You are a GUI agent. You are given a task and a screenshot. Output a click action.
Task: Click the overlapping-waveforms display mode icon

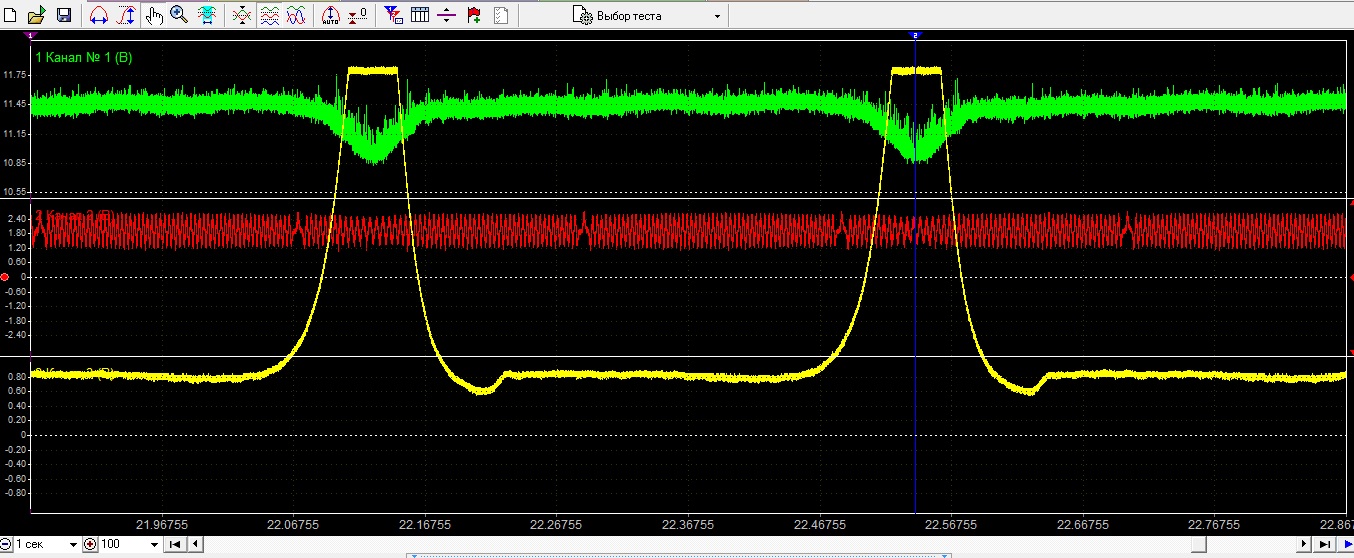coord(242,15)
